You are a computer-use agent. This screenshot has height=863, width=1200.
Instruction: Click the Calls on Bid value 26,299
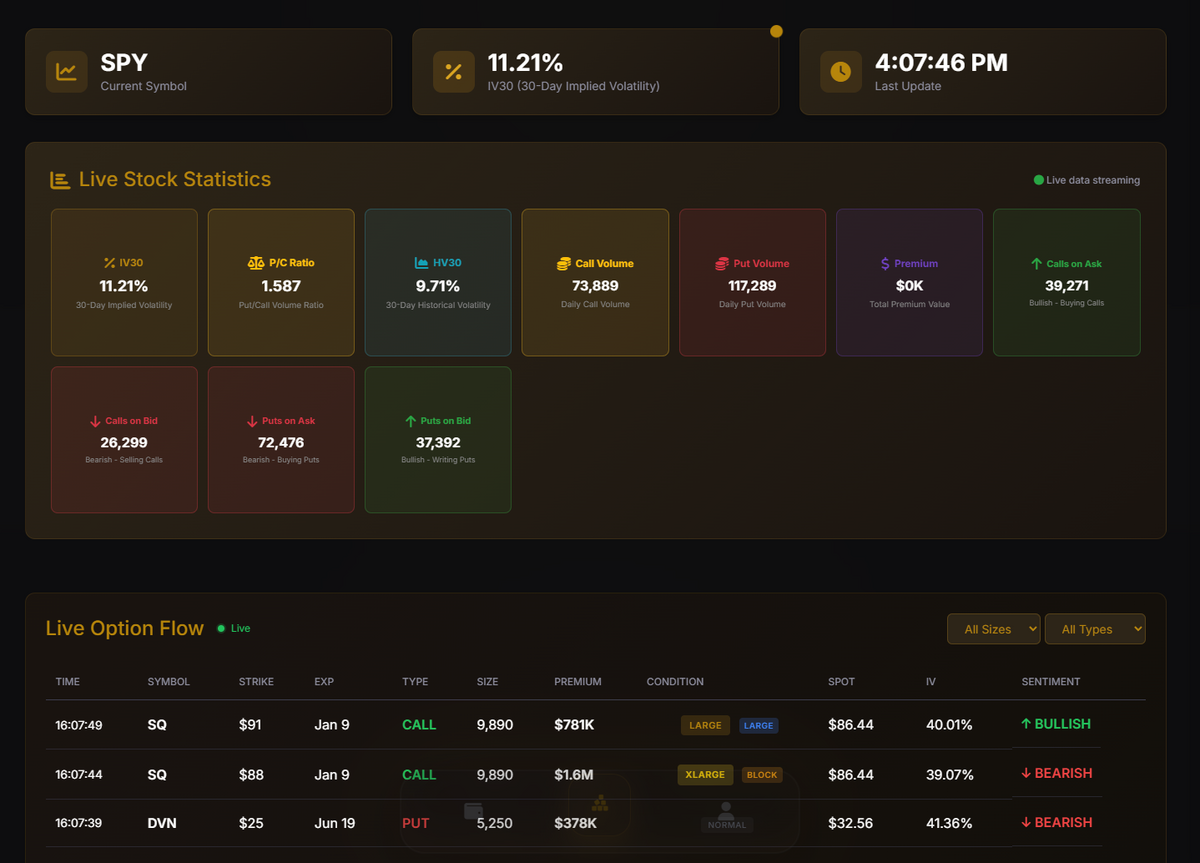click(x=124, y=442)
